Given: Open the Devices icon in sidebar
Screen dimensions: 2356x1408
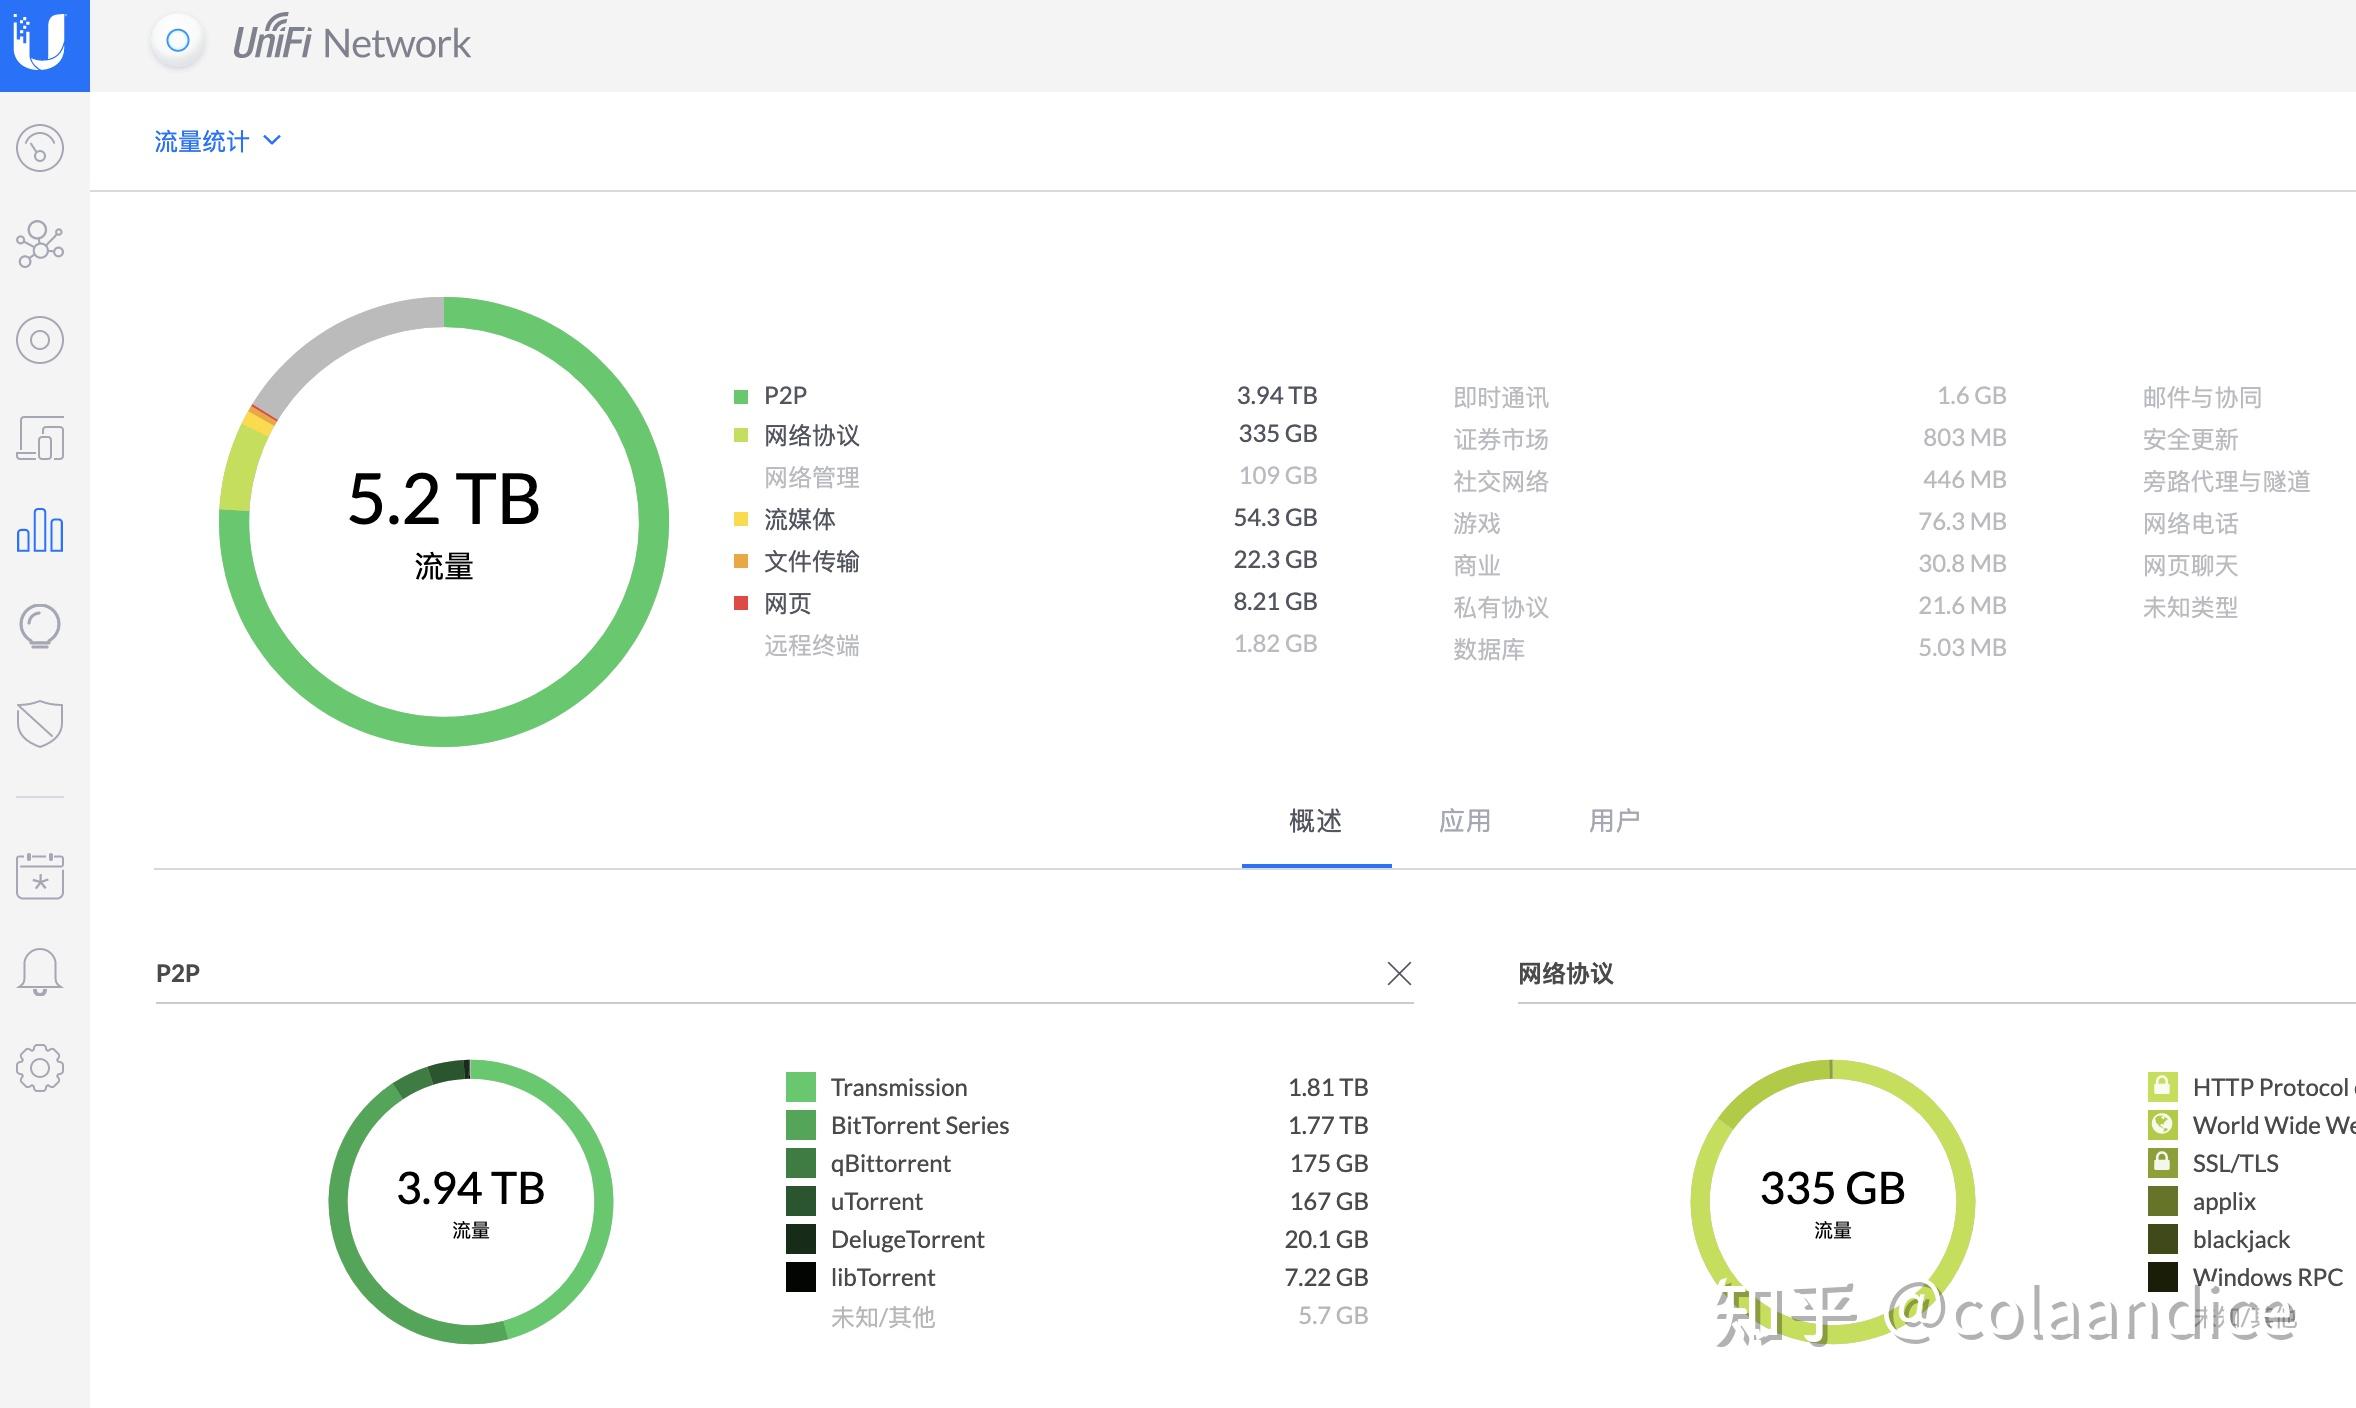Looking at the screenshot, I should [40, 340].
